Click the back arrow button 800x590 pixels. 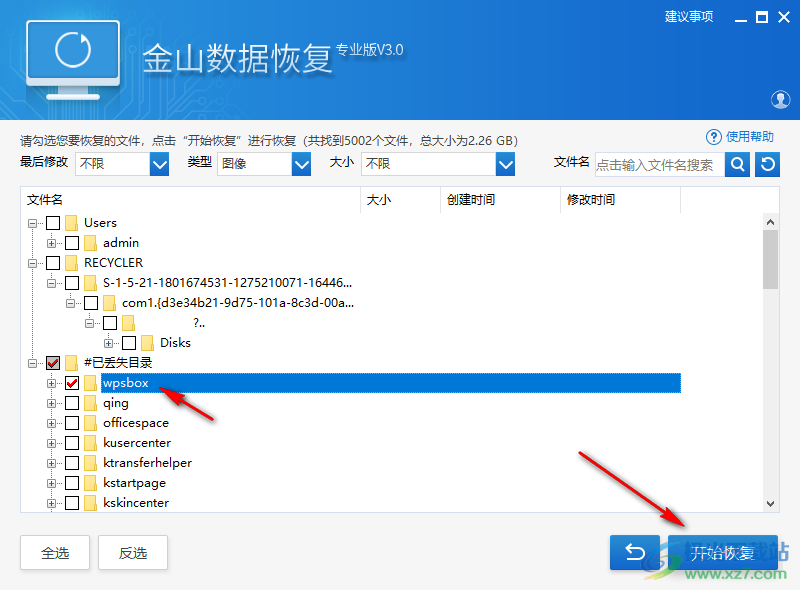635,552
